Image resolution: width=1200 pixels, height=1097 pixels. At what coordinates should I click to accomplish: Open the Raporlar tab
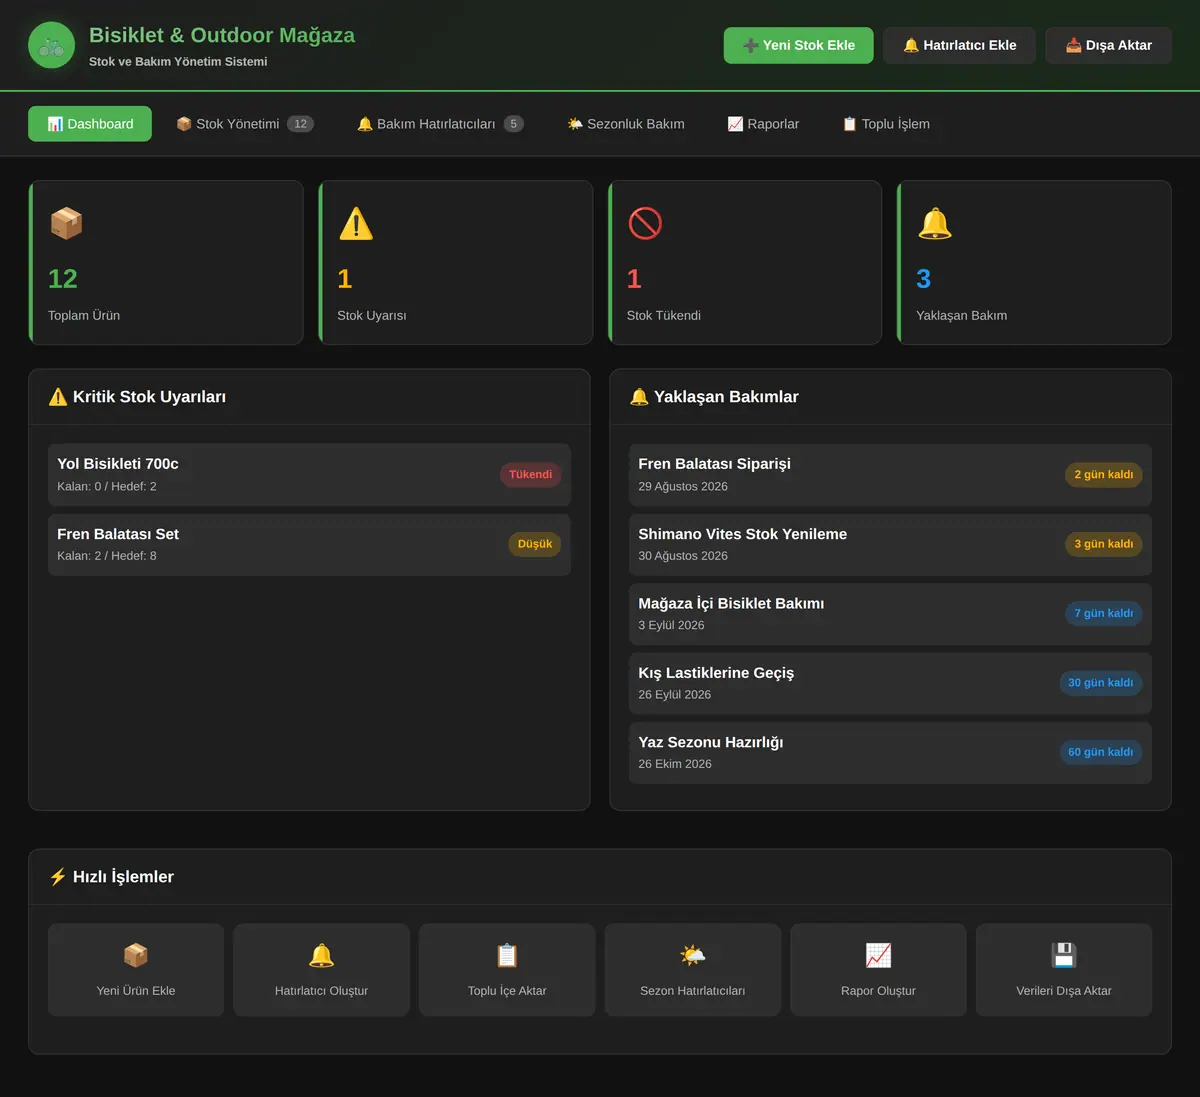763,124
